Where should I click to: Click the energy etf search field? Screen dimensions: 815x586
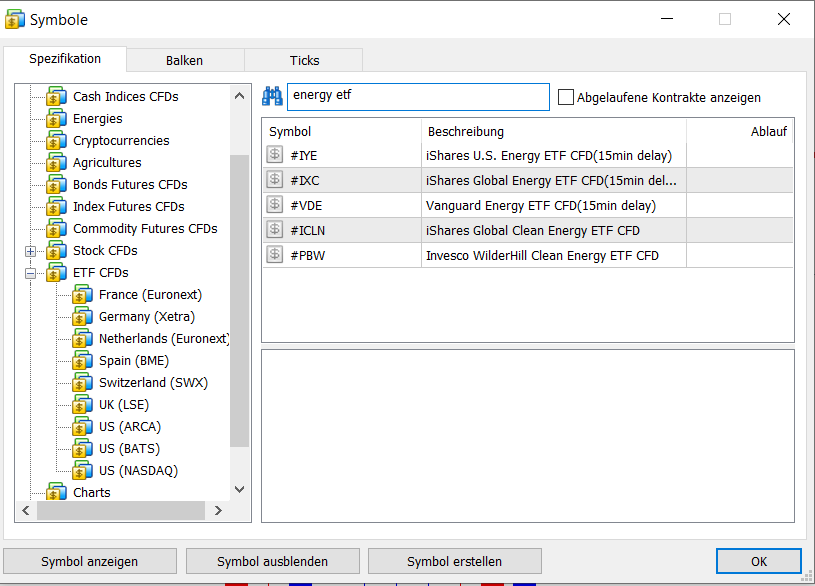[418, 97]
